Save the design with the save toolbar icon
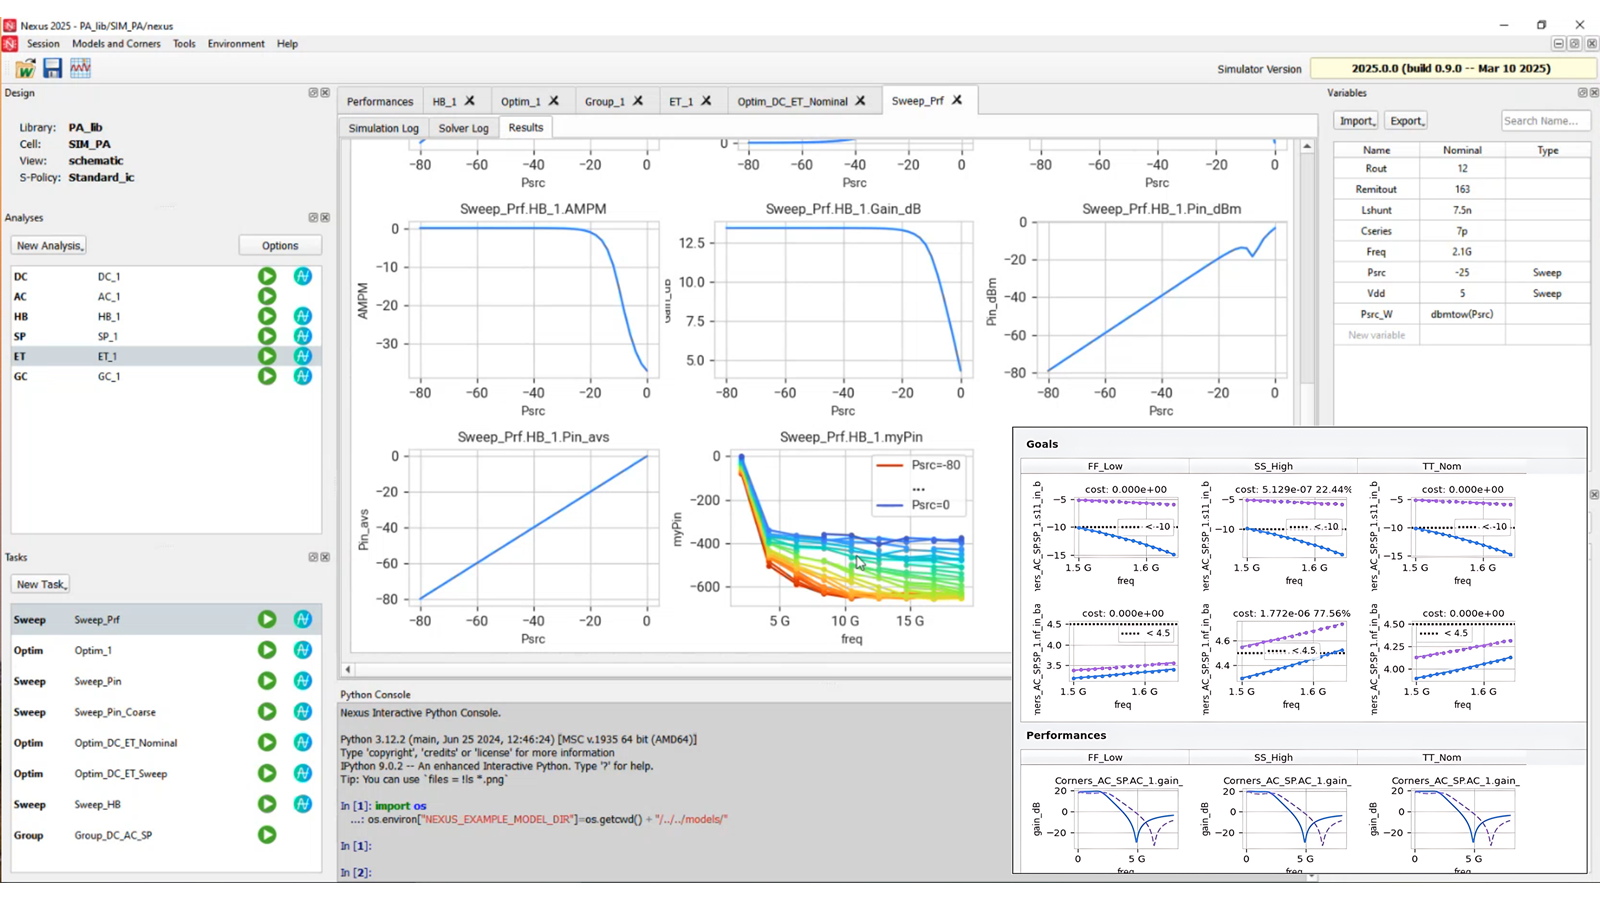Viewport: 1600px width, 900px height. (x=52, y=68)
